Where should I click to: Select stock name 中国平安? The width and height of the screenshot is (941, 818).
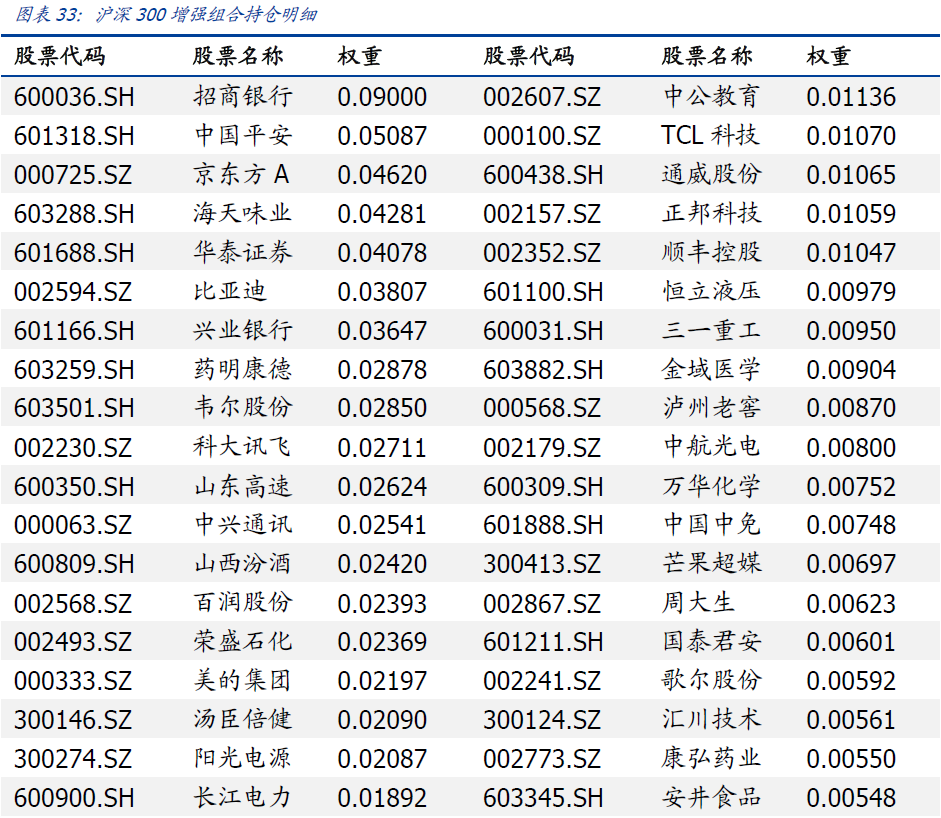pos(243,135)
